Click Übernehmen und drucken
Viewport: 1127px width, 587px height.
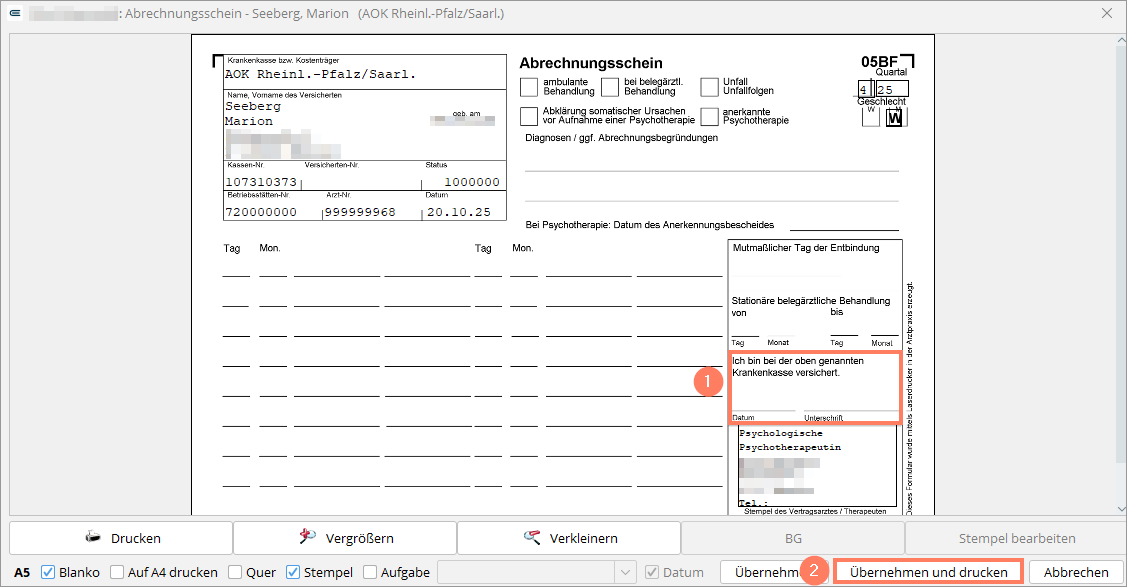(x=928, y=572)
